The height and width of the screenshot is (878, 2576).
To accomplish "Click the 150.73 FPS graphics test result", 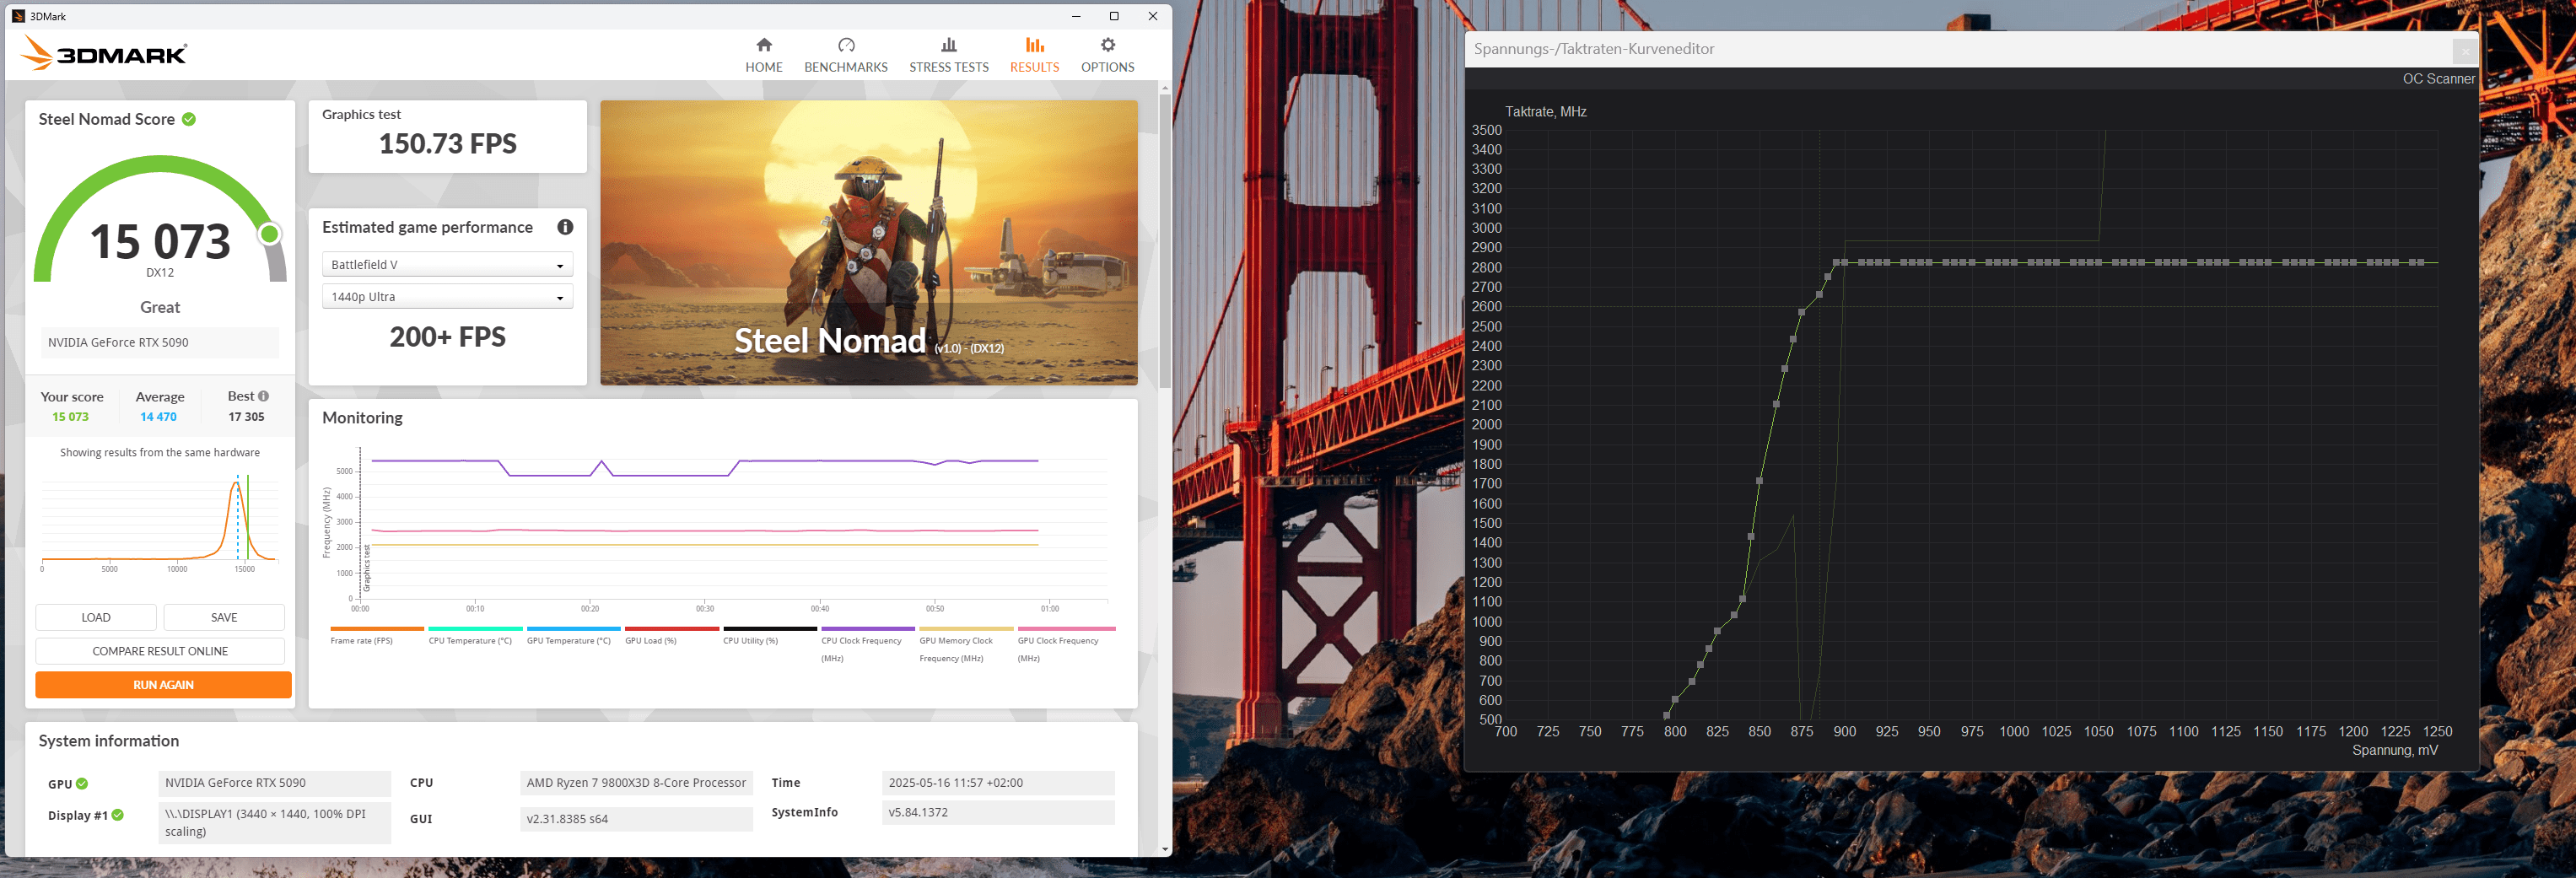I will (x=448, y=144).
